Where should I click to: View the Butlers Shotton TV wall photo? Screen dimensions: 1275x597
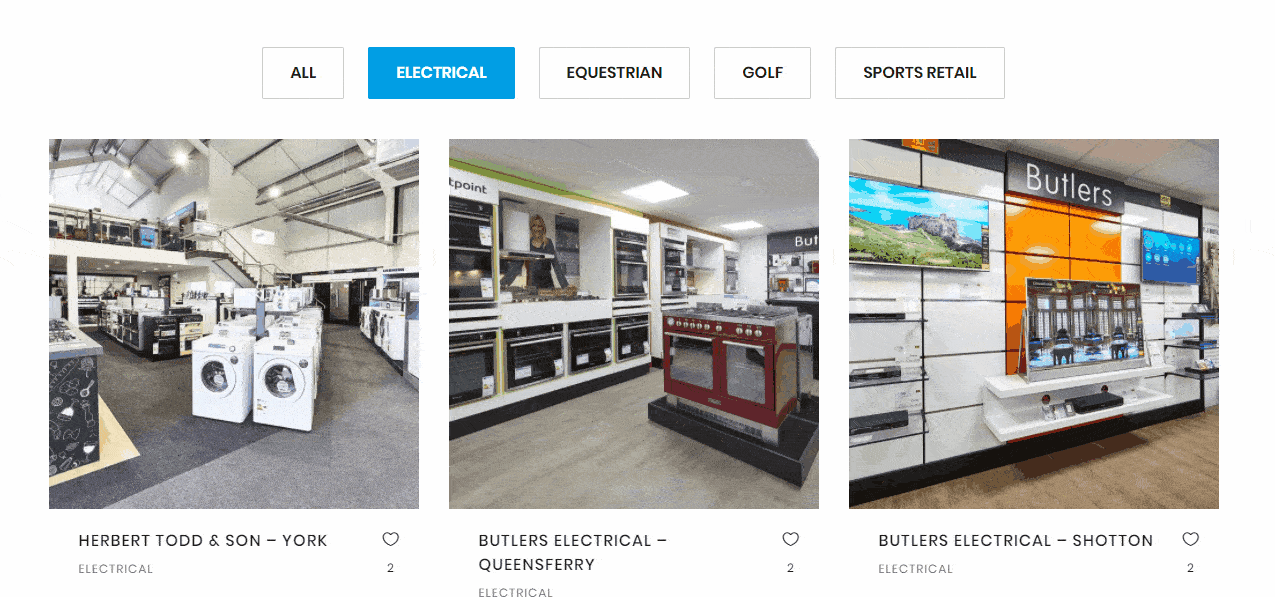1034,324
